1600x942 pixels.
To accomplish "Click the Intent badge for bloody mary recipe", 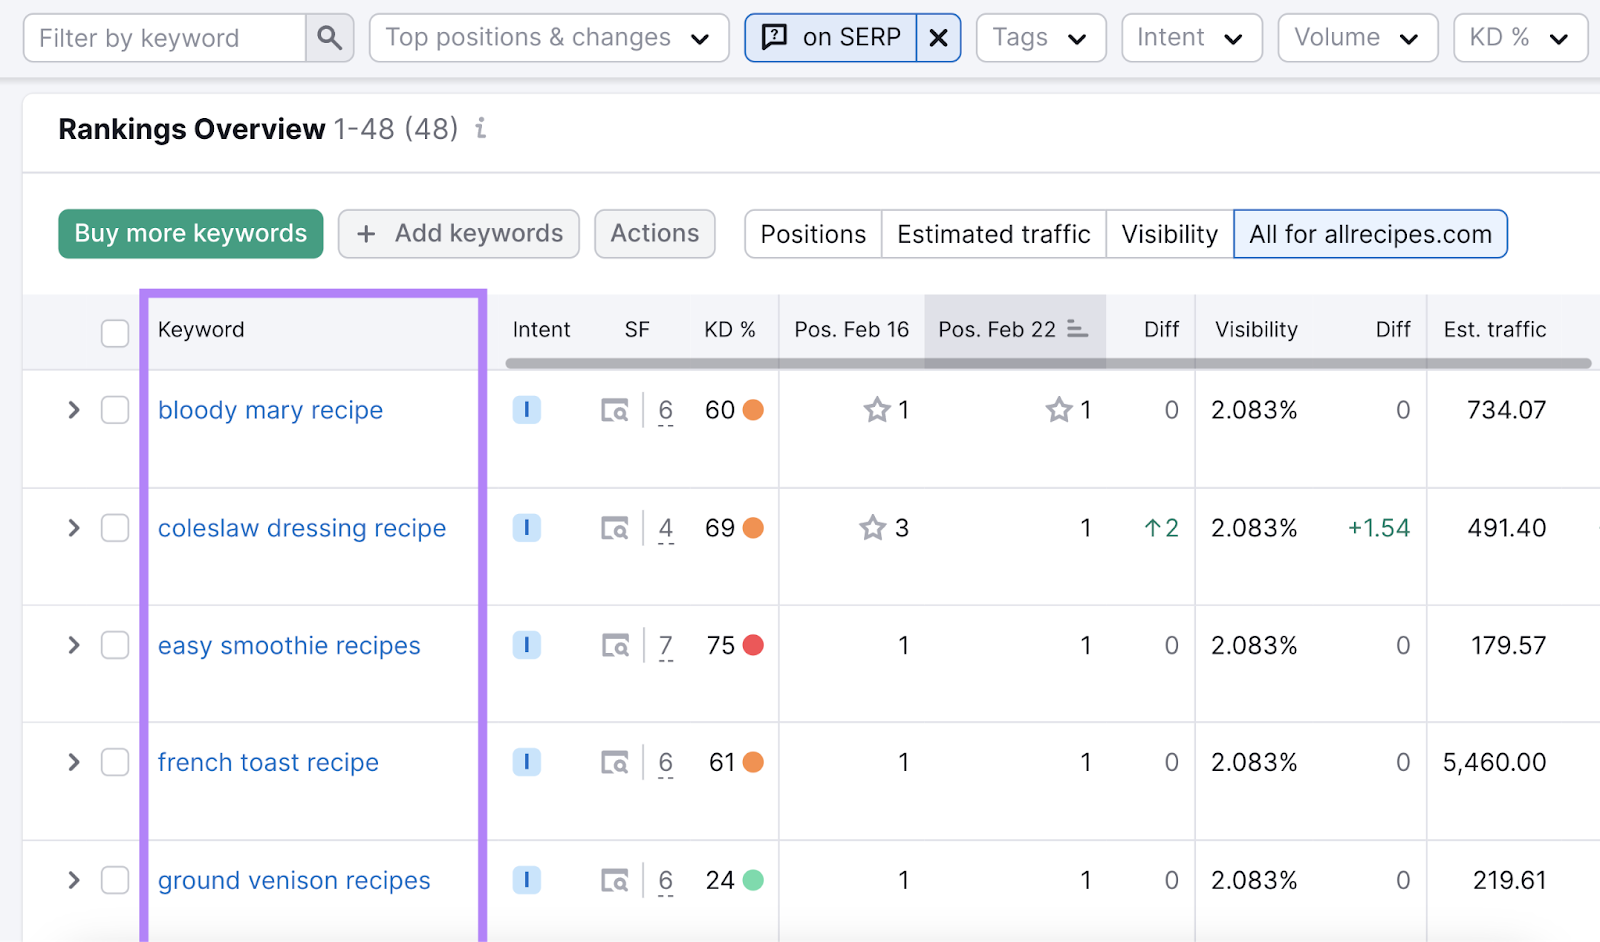I will [527, 410].
